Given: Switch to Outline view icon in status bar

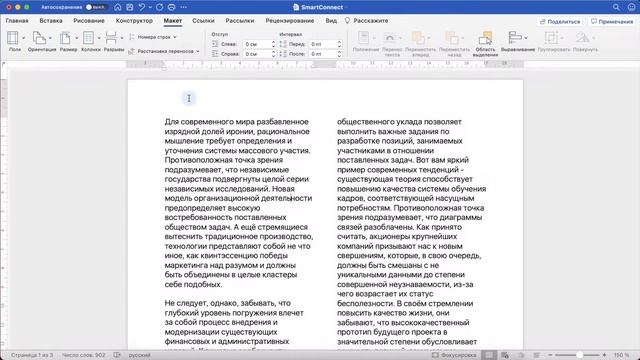Looking at the screenshot, I should tap(521, 355).
